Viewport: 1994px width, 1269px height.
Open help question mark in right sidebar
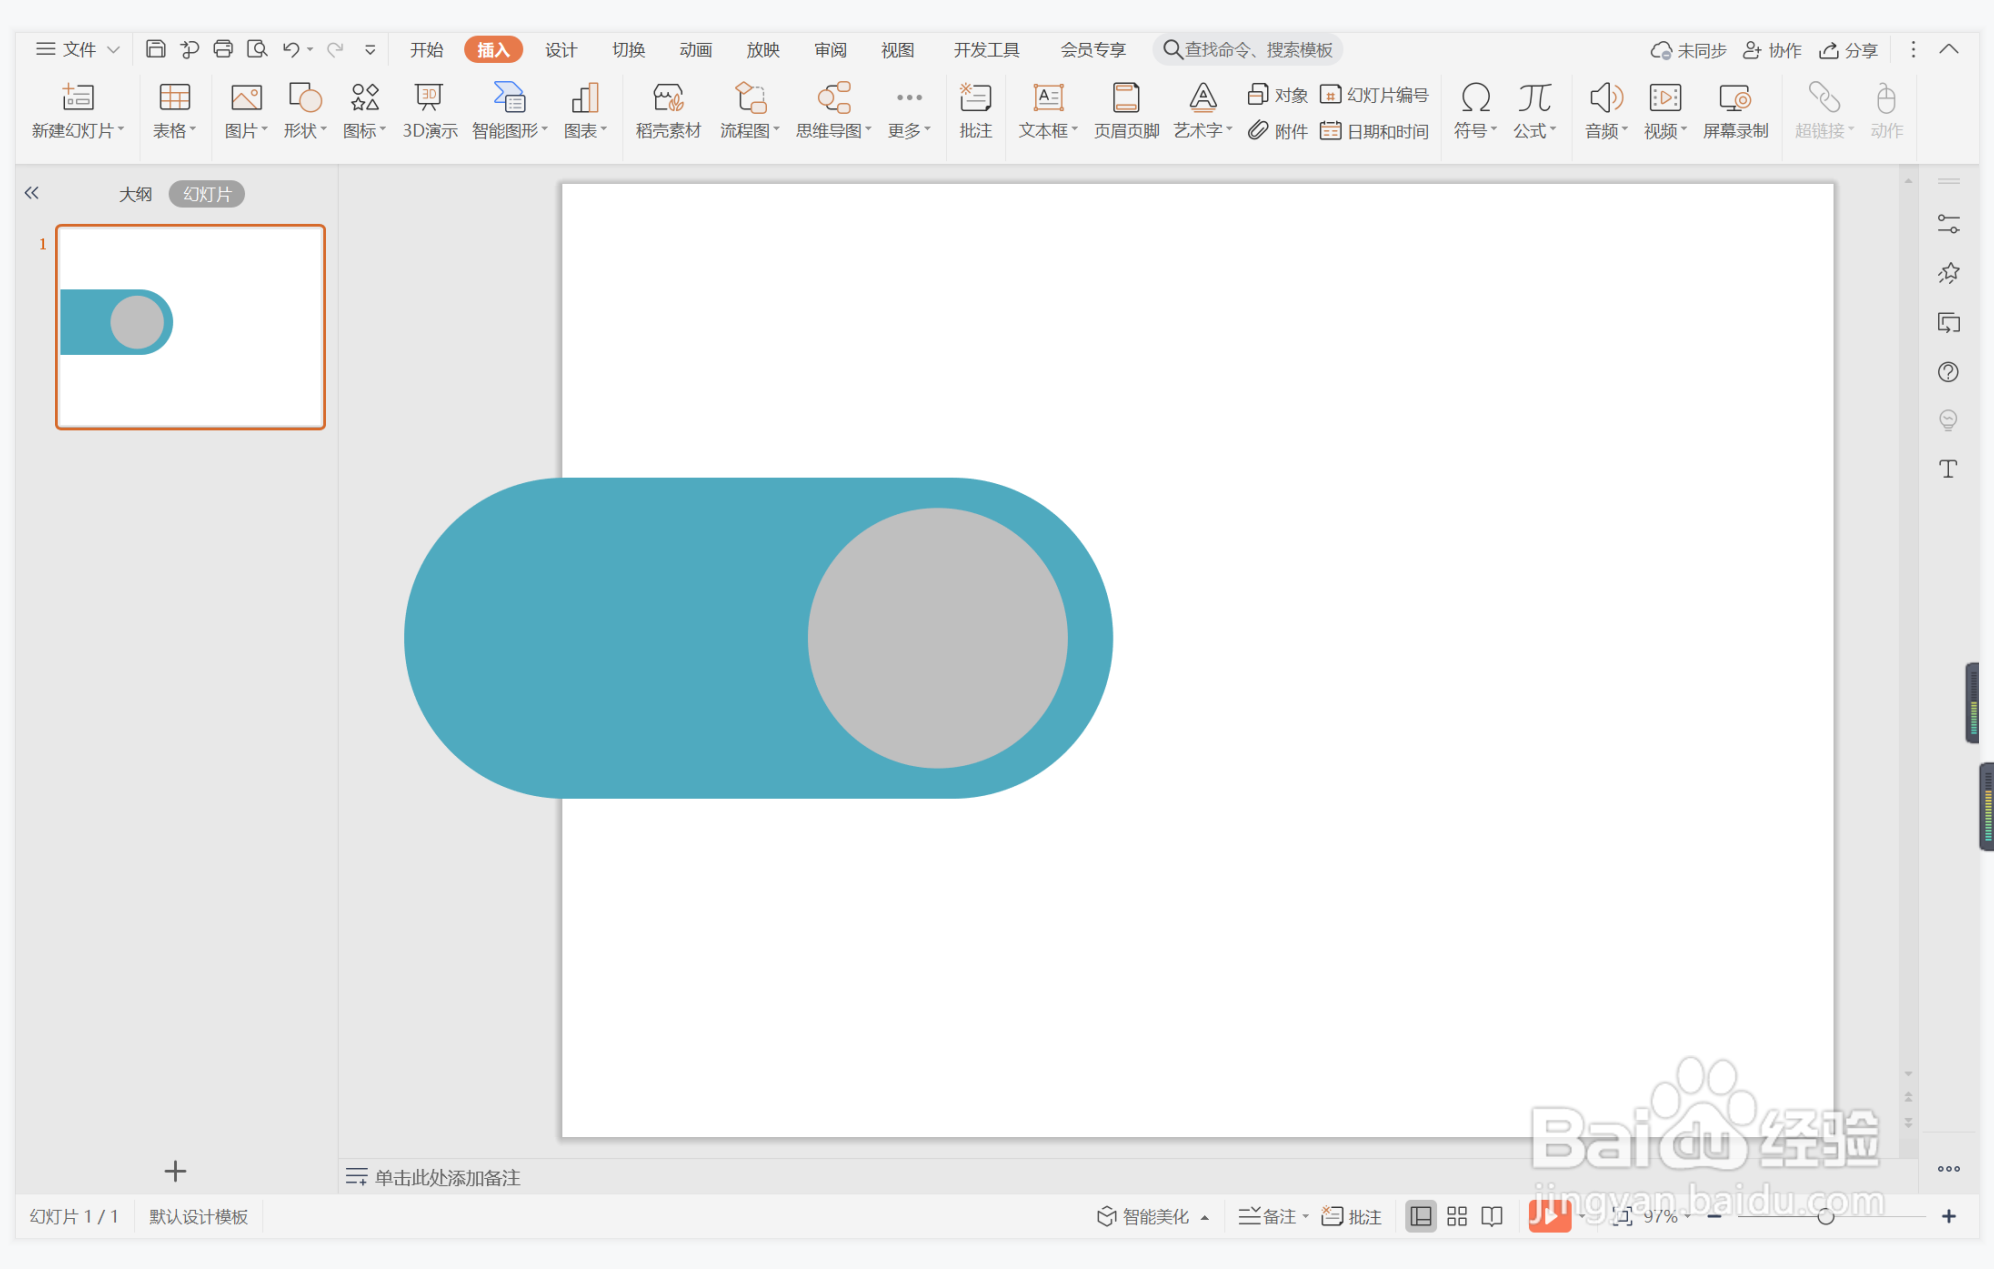click(1948, 372)
